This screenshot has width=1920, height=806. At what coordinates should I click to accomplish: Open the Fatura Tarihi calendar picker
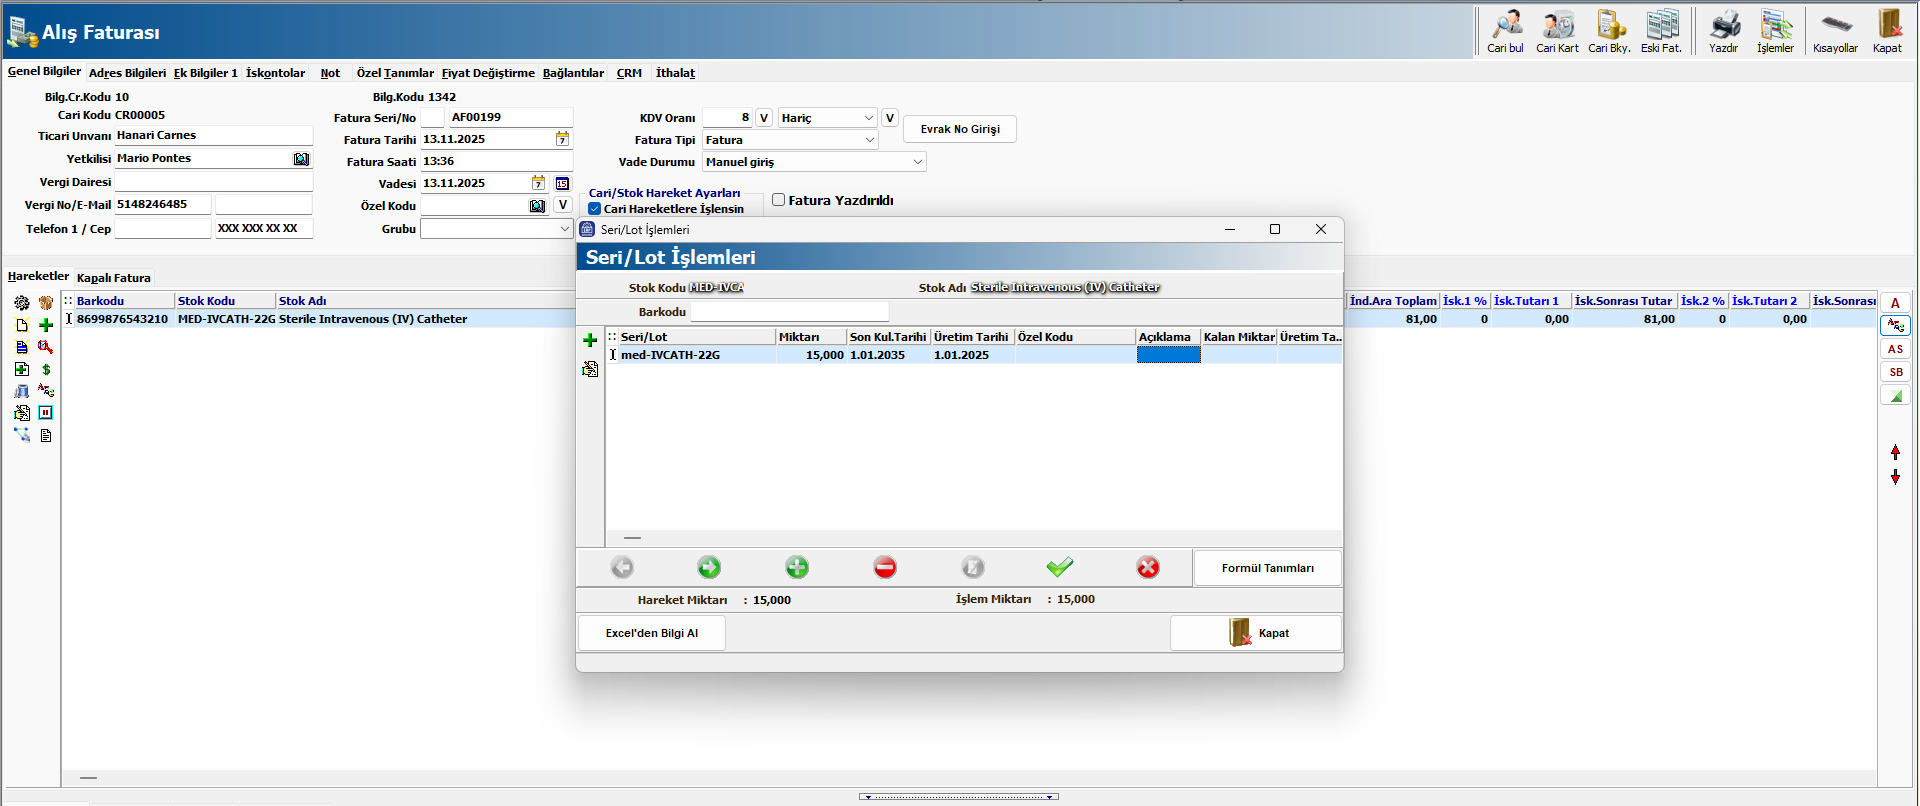pos(562,140)
